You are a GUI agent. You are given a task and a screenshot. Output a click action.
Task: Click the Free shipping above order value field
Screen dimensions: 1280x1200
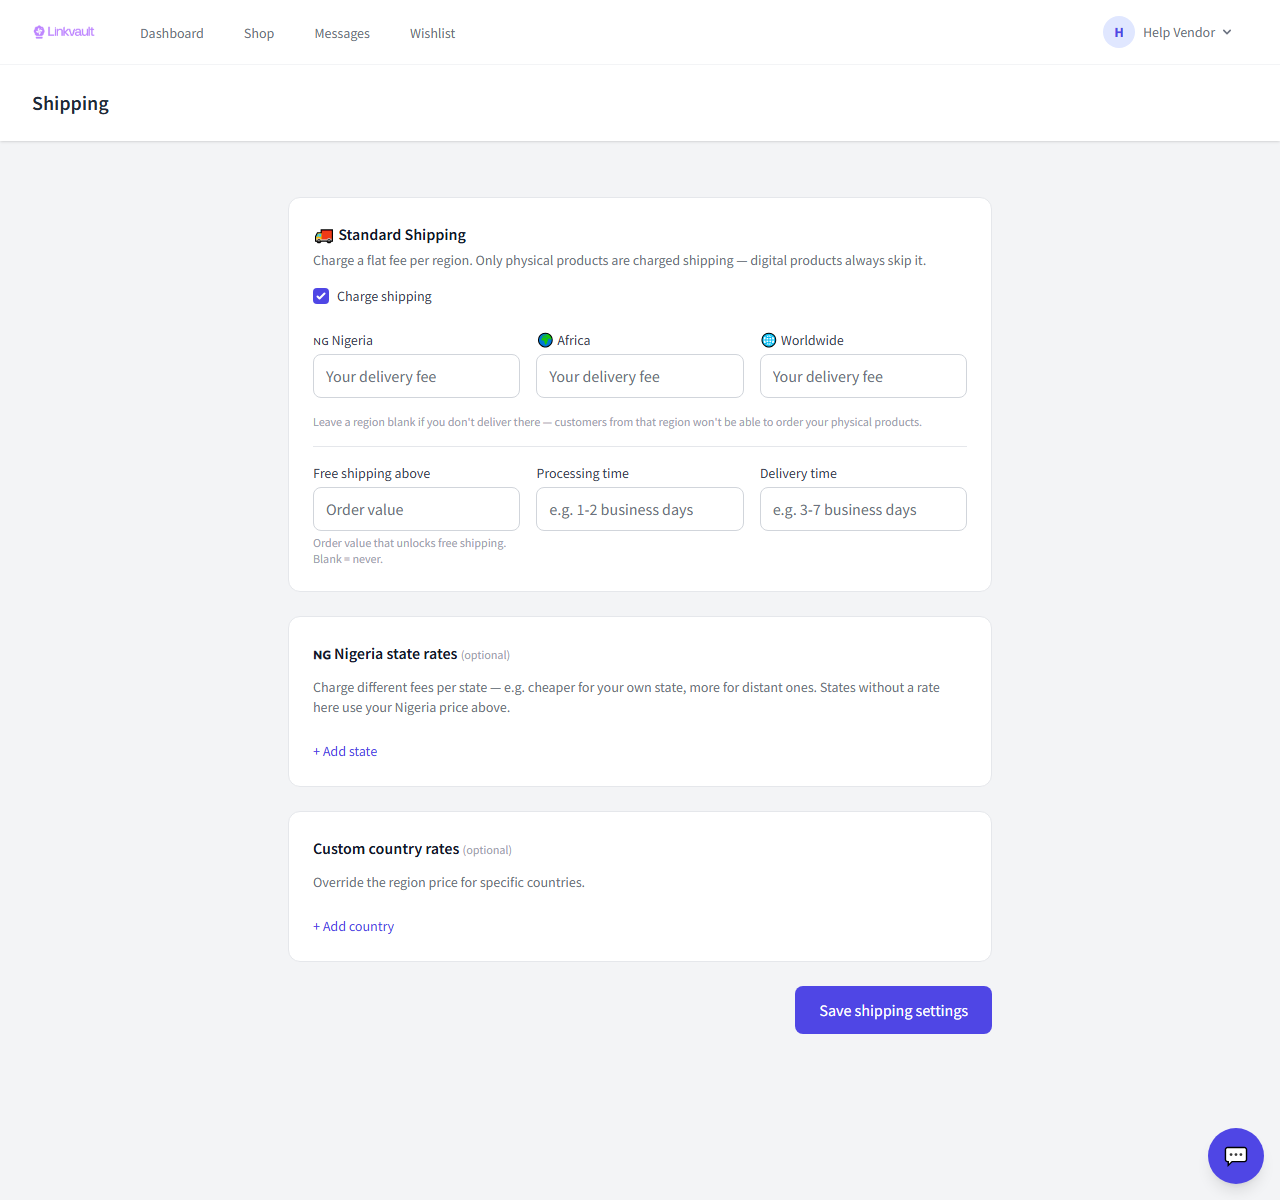416,509
